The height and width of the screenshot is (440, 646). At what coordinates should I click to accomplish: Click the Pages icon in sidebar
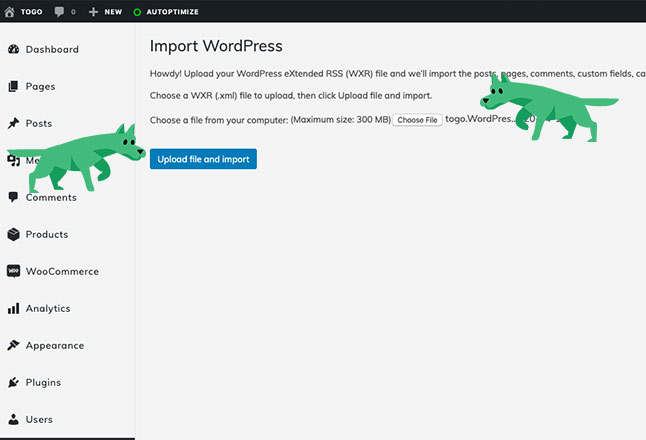[13, 86]
